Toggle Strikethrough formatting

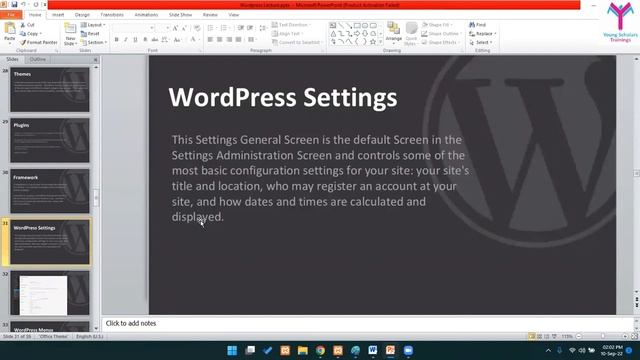155,40
